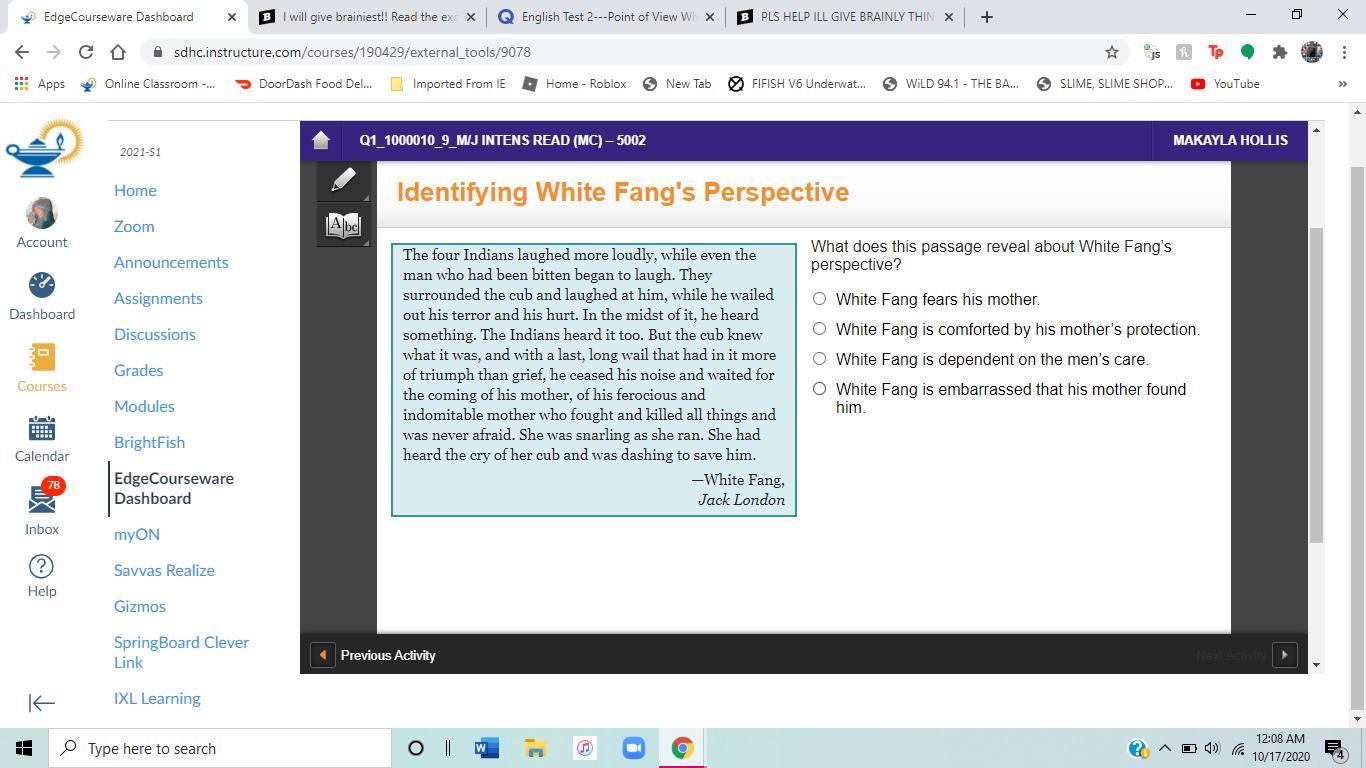1366x768 pixels.
Task: Switch to 'I will give brainiest' tab
Action: pos(369,17)
